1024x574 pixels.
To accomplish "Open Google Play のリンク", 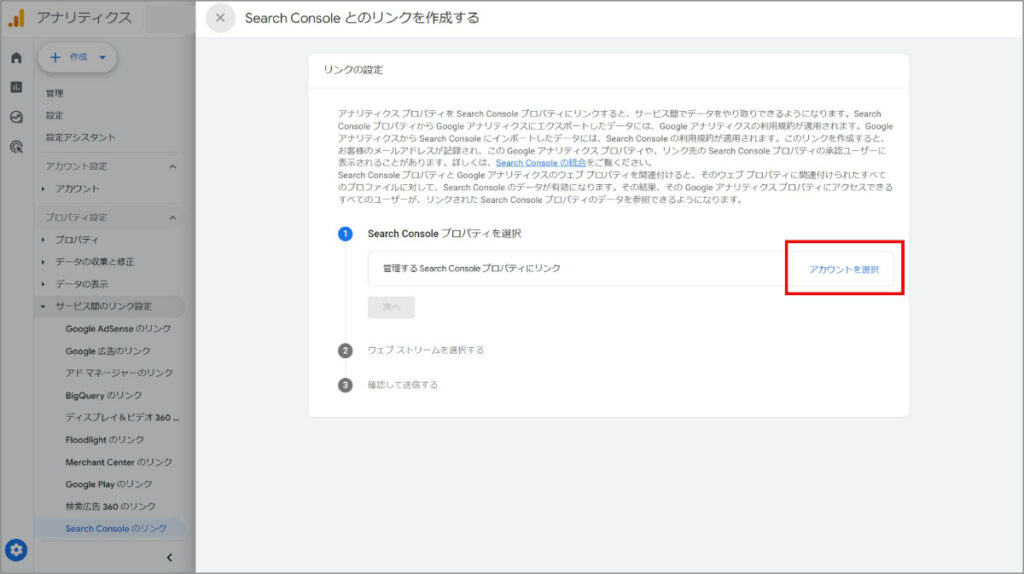I will [108, 484].
